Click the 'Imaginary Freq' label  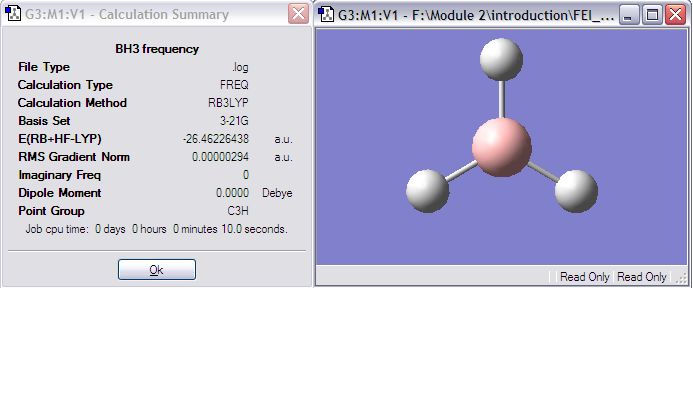click(x=59, y=175)
